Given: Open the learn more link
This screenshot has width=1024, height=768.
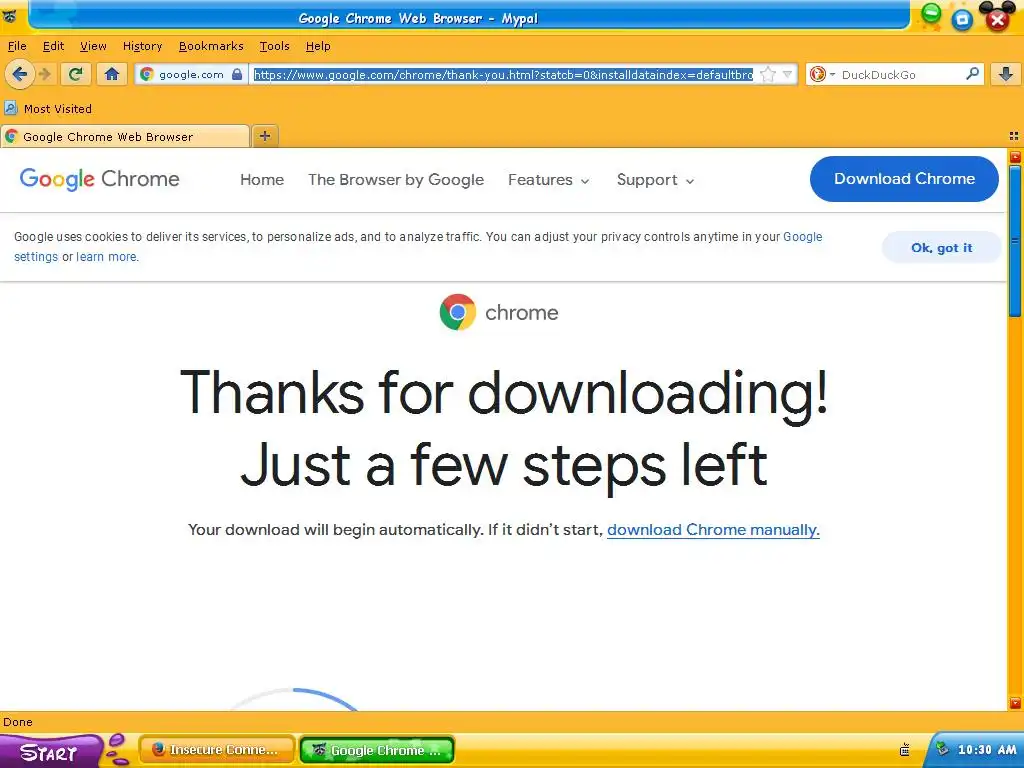Looking at the screenshot, I should coord(106,257).
